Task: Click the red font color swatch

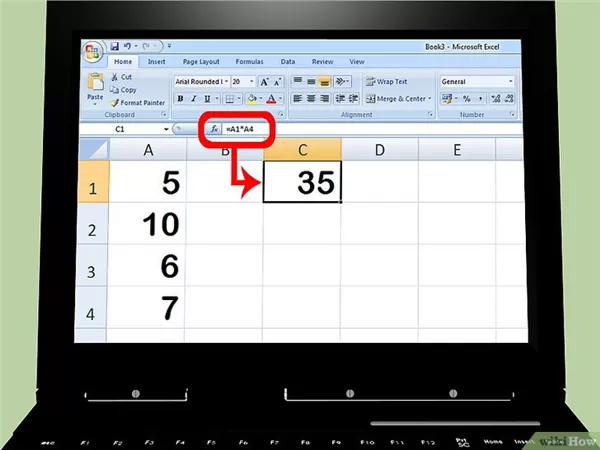Action: click(271, 99)
